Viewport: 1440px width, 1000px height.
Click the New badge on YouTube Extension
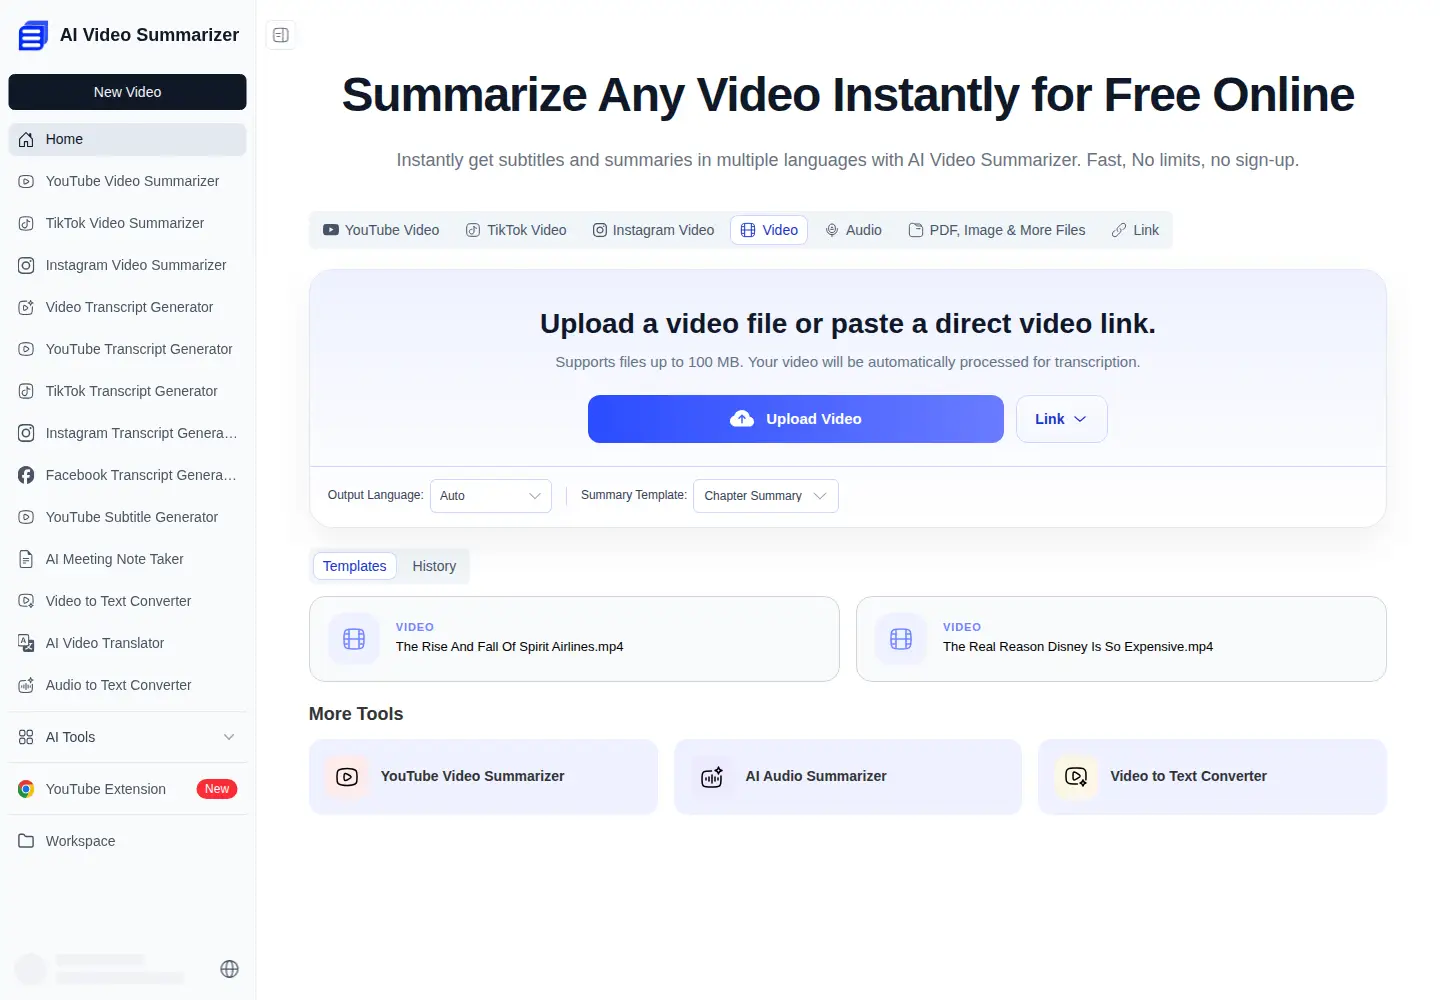click(217, 789)
